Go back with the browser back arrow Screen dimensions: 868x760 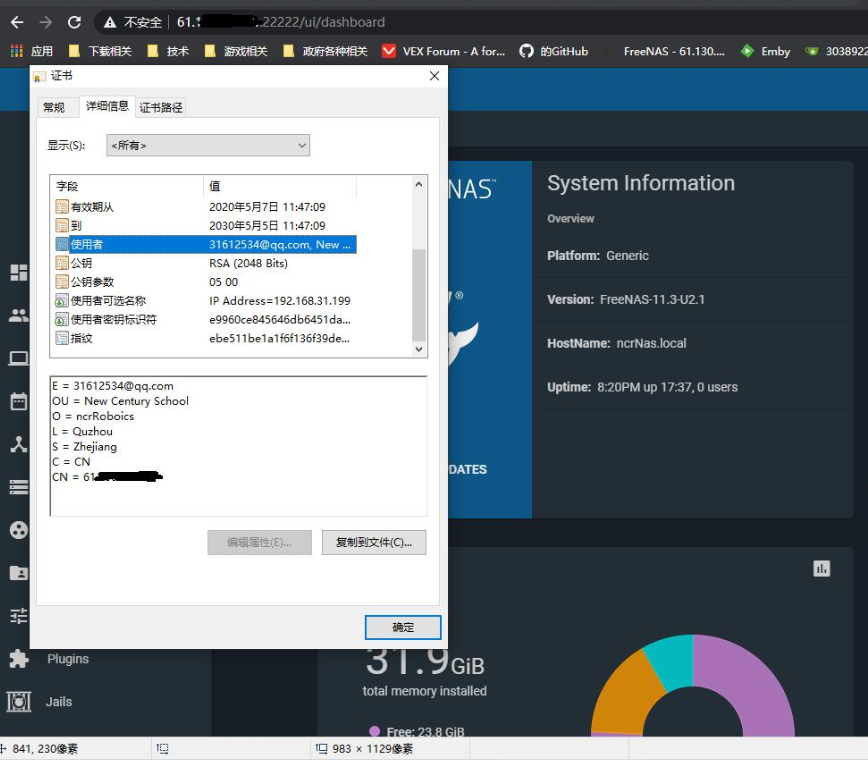17,22
